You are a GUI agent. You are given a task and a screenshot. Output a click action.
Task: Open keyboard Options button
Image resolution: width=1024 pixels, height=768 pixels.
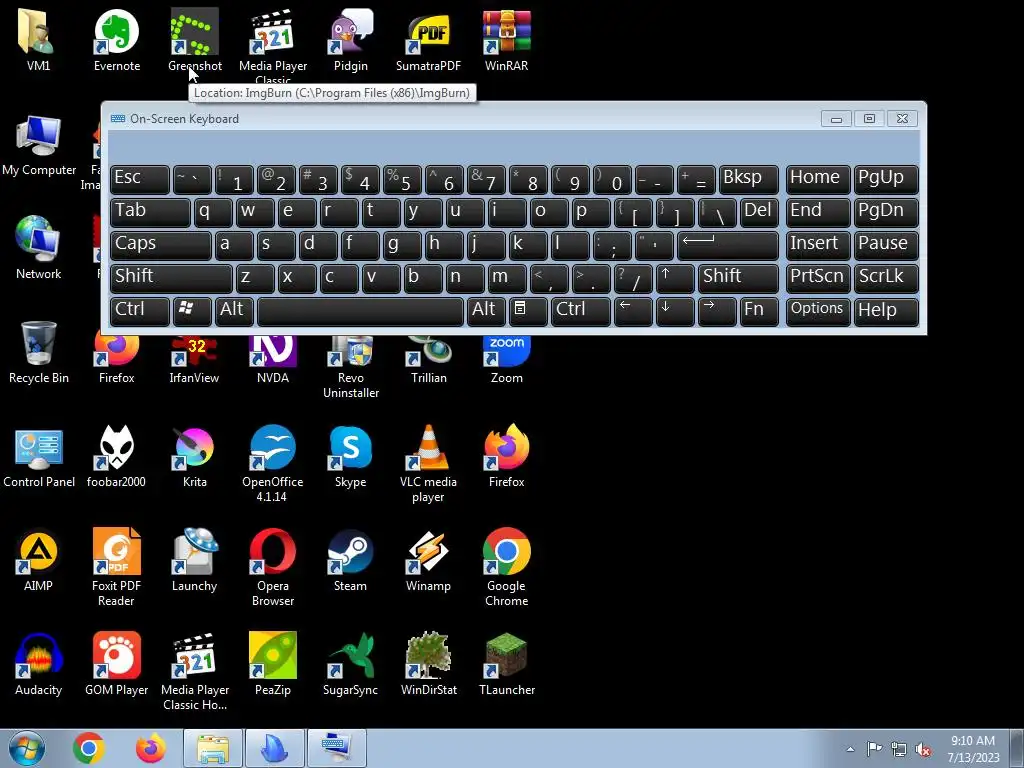[x=818, y=311]
